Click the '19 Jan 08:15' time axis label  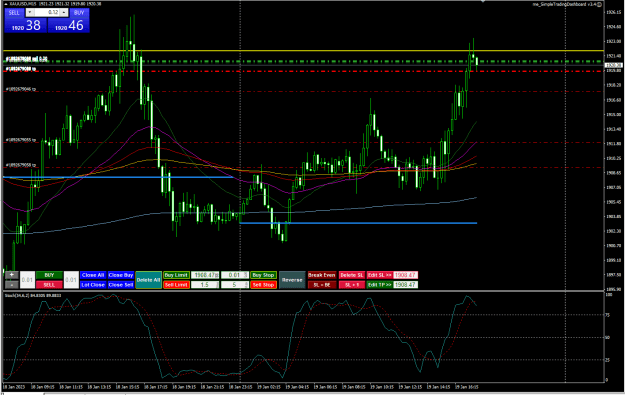click(x=354, y=387)
